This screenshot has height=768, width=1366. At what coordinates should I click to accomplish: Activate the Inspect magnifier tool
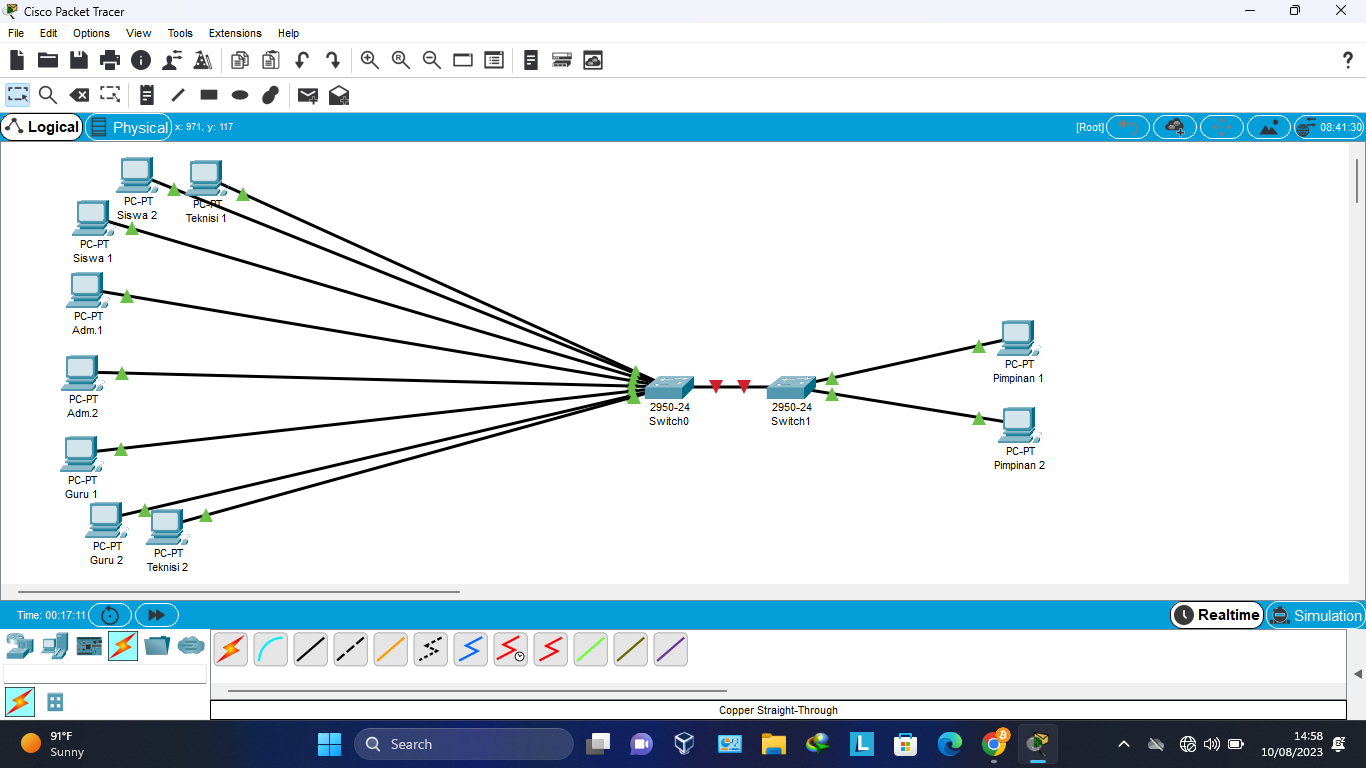pos(48,95)
